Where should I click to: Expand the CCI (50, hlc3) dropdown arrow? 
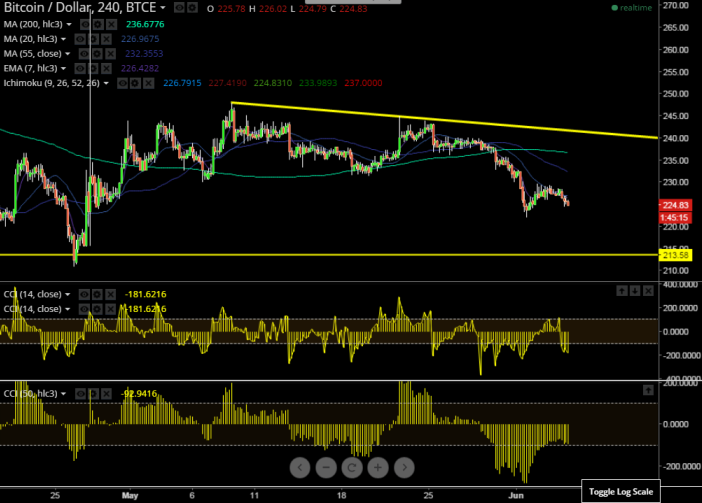tap(63, 394)
